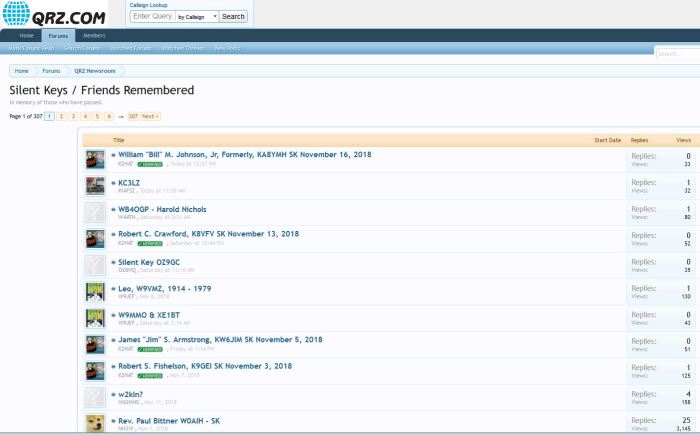Switch to the Members tab
The height and width of the screenshot is (435, 700).
[94, 35]
